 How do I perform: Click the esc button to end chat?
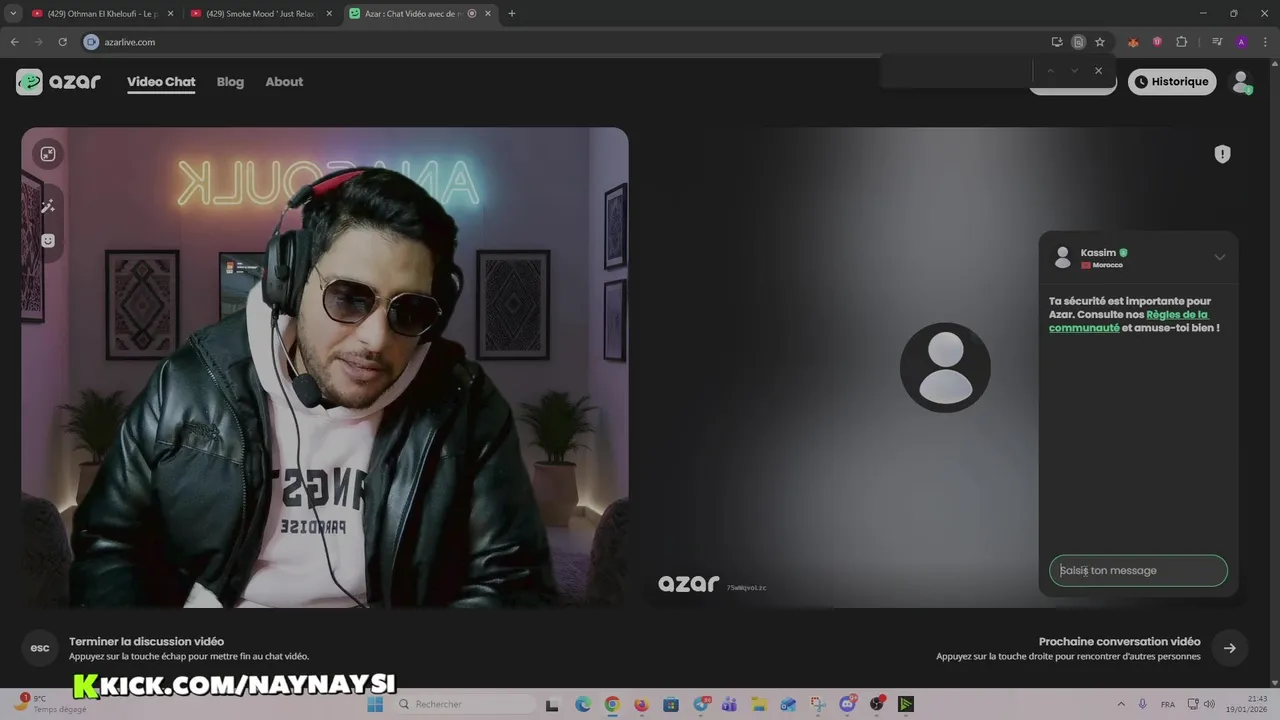pyautogui.click(x=40, y=648)
